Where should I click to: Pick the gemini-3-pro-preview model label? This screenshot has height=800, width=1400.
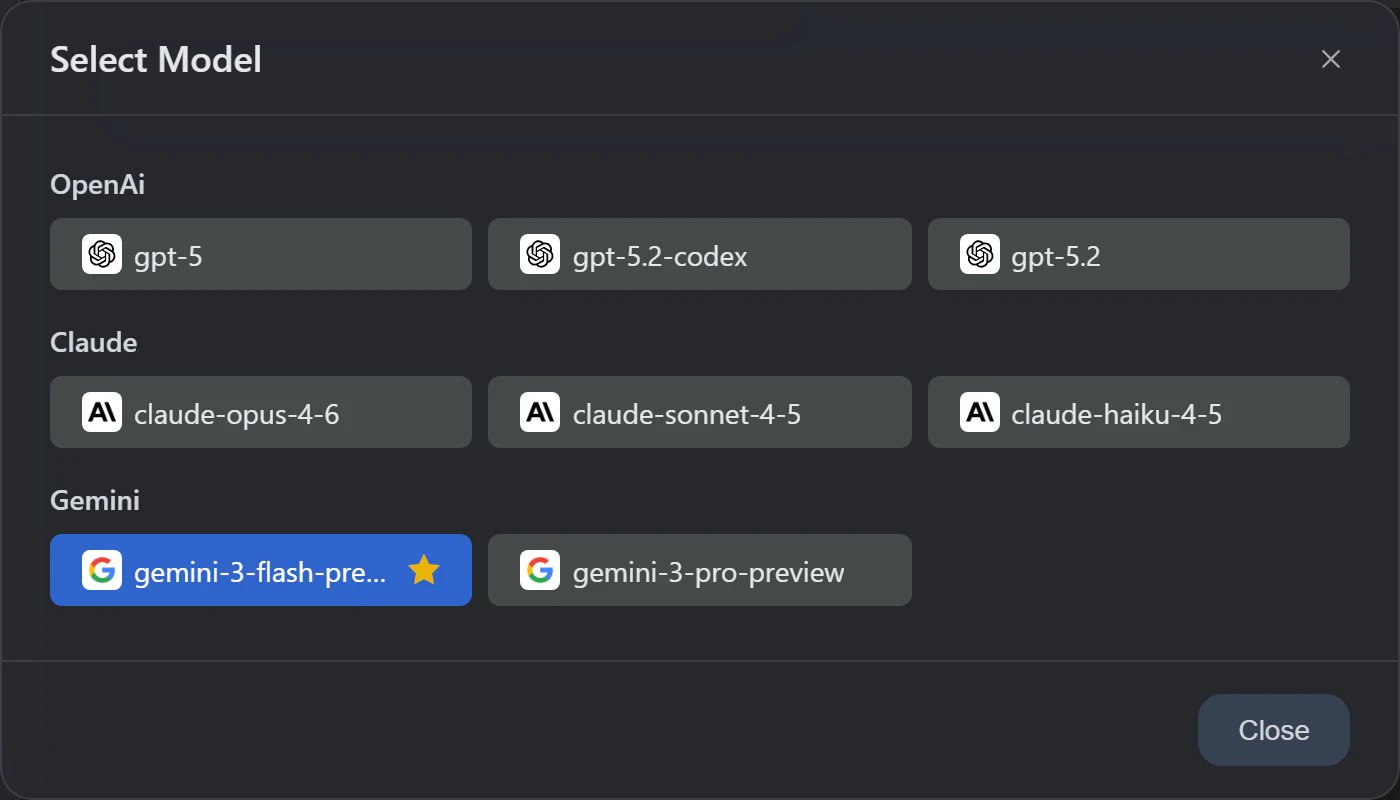click(x=709, y=573)
